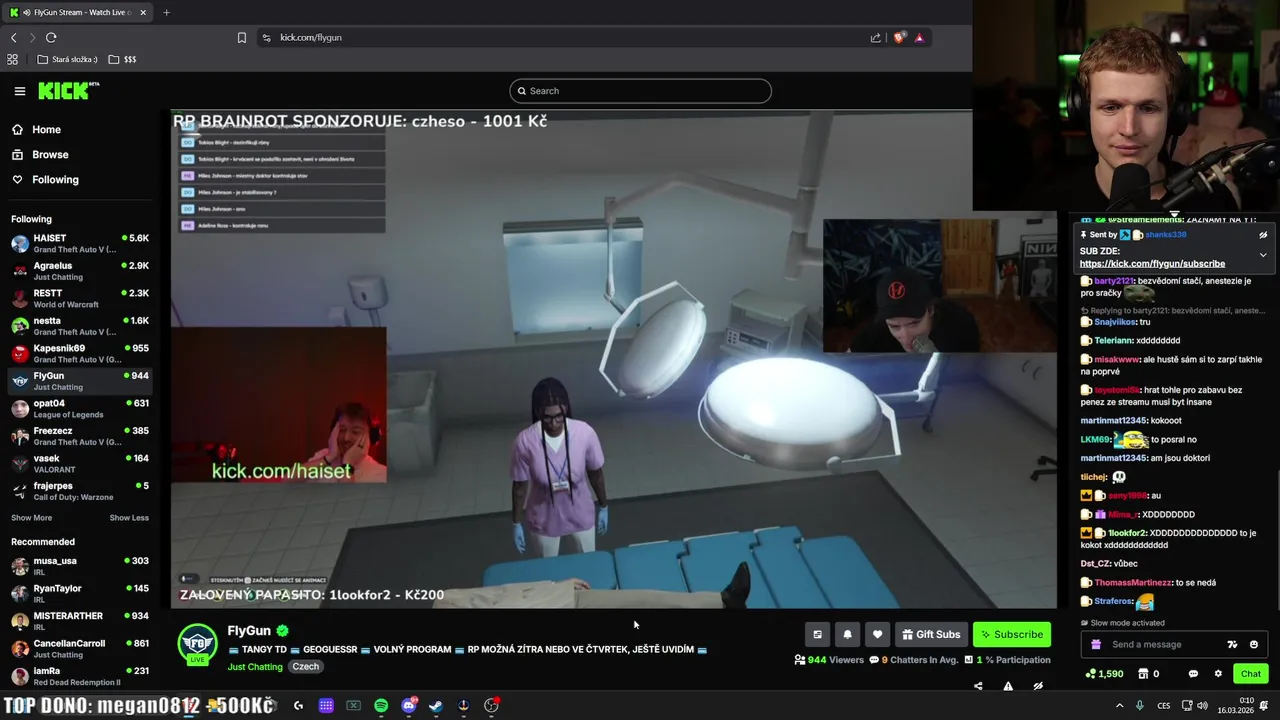This screenshot has width=1280, height=720.
Task: Click the Gift Subs button
Action: pos(930,634)
